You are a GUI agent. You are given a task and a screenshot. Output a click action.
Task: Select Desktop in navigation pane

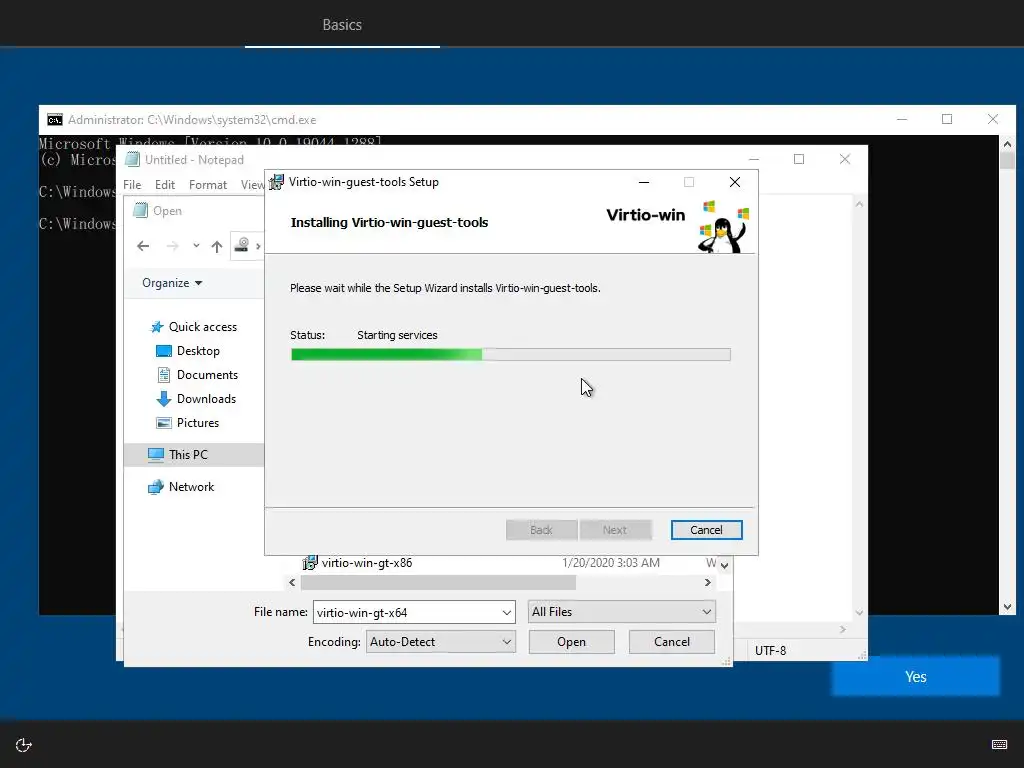point(198,351)
